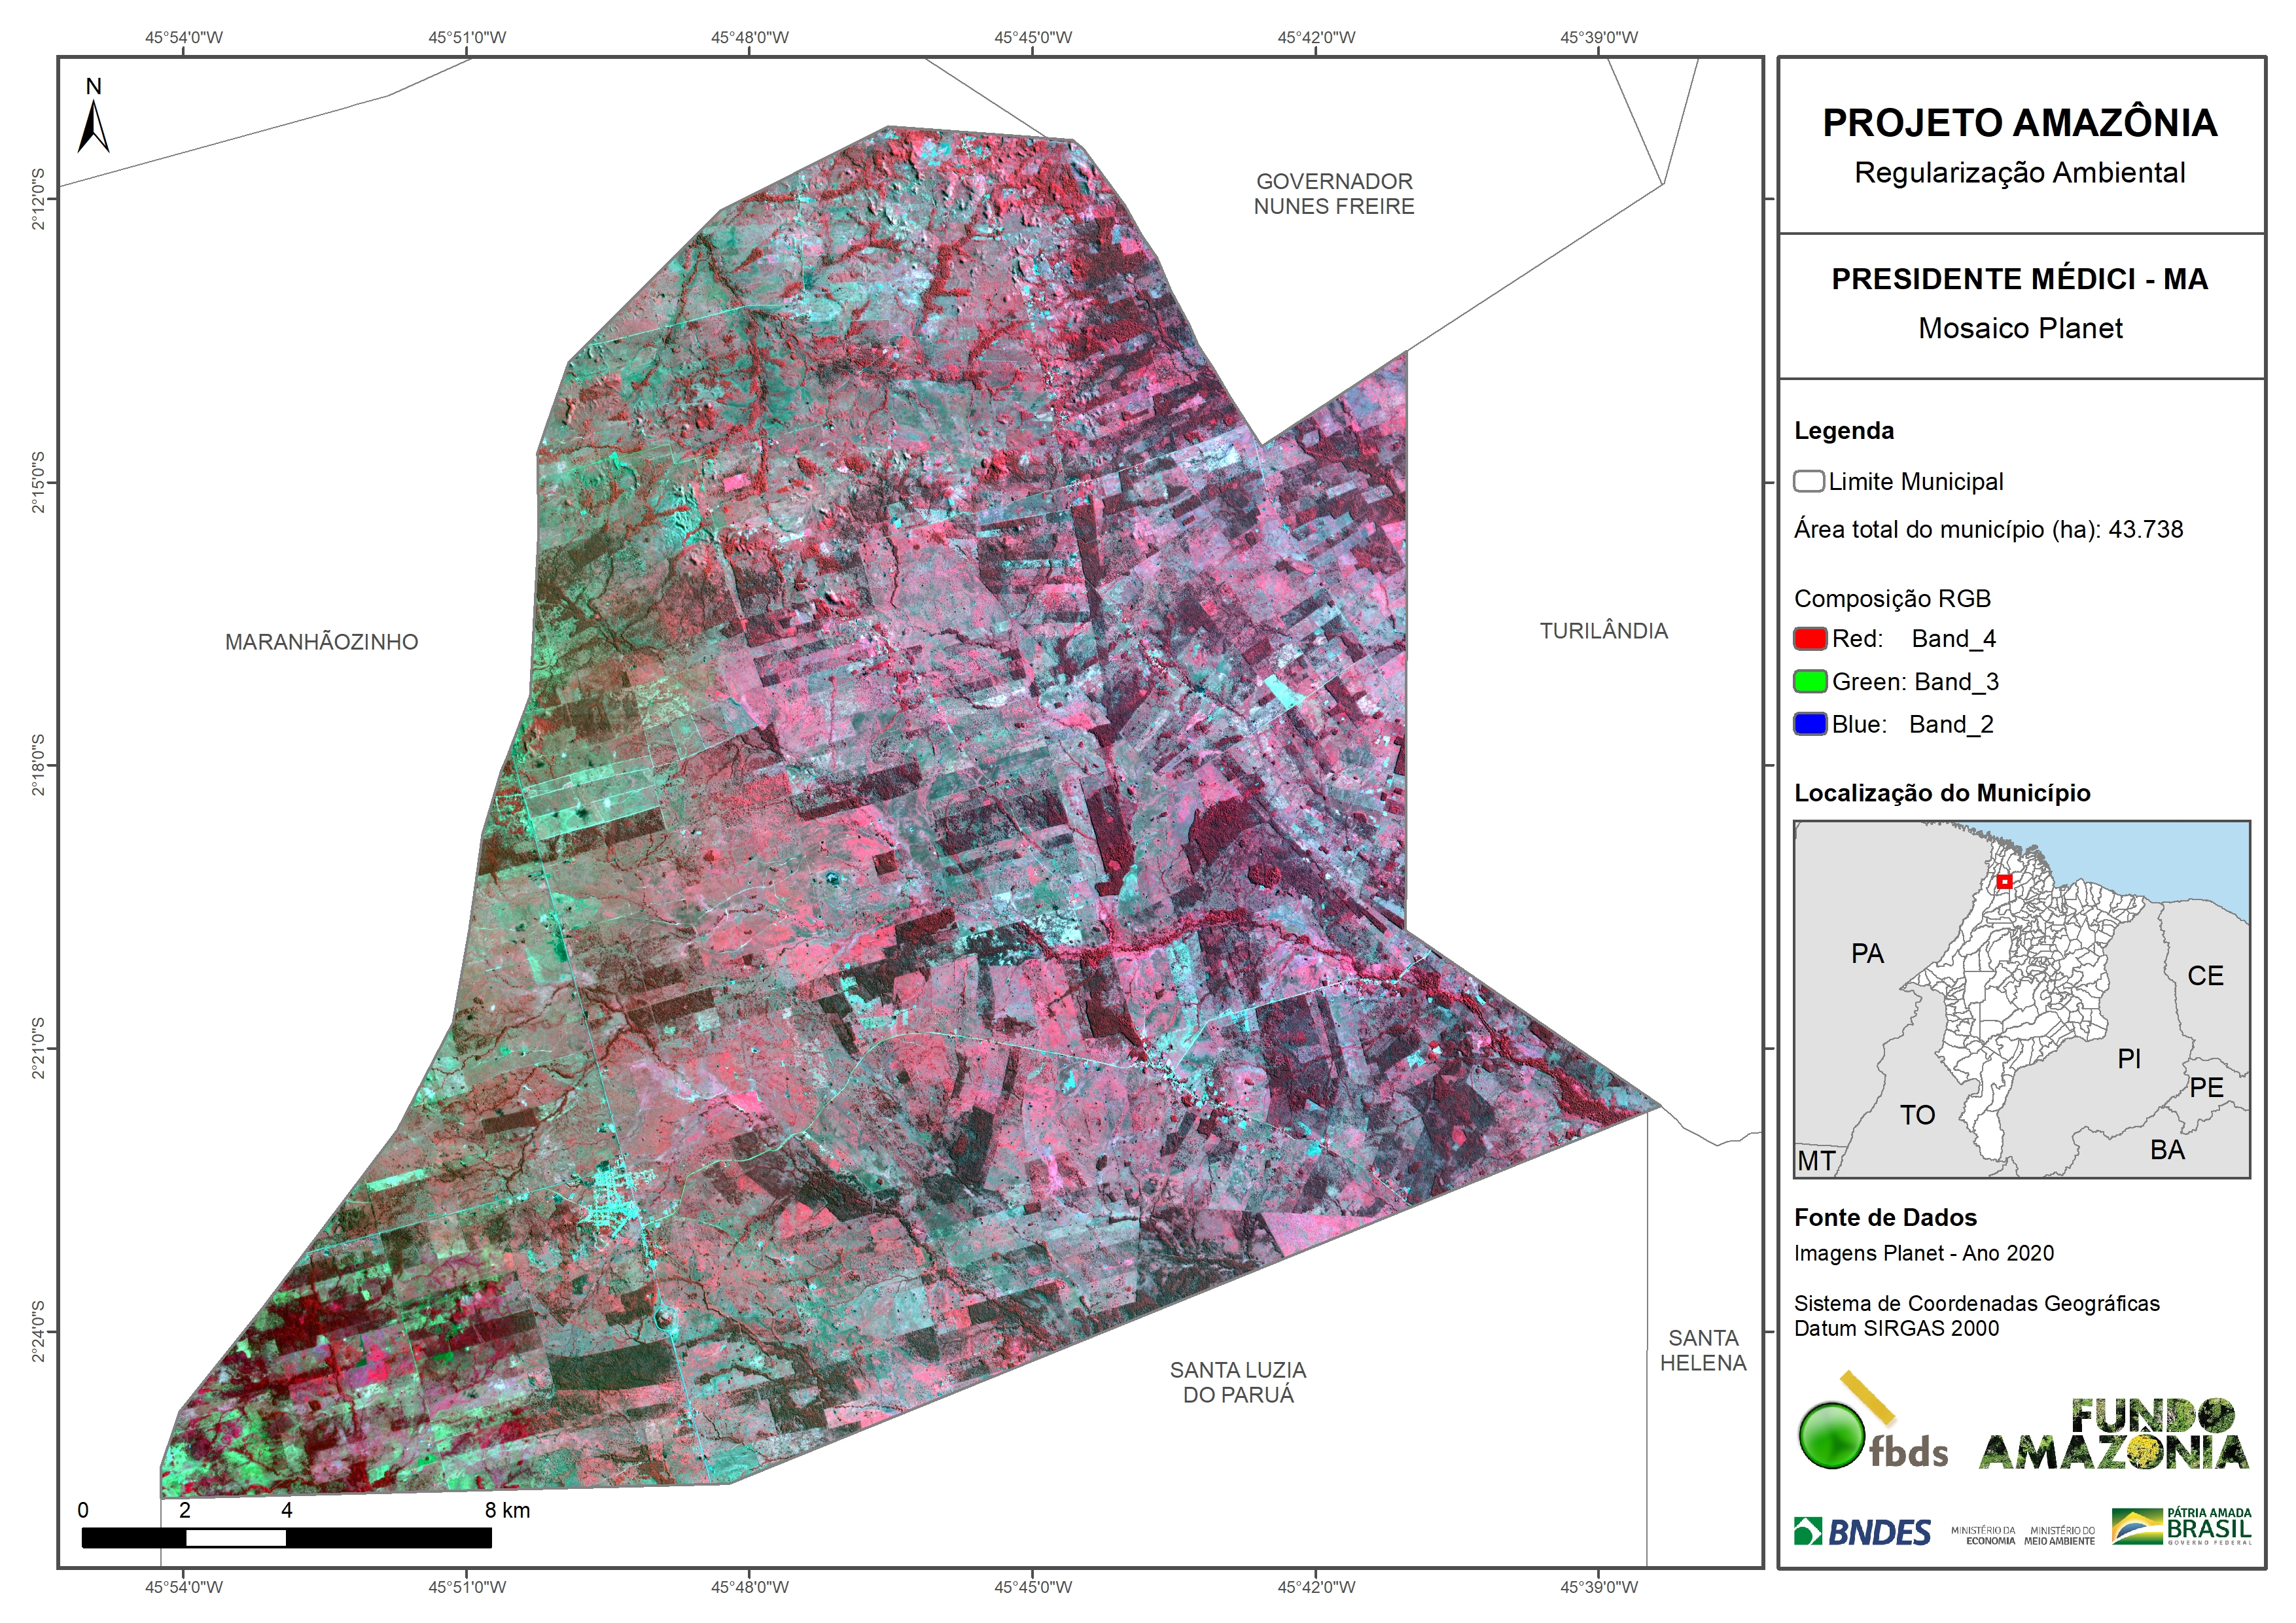The height and width of the screenshot is (1623, 2296).
Task: Click the Limite Municipal legend symbol
Action: click(1808, 482)
